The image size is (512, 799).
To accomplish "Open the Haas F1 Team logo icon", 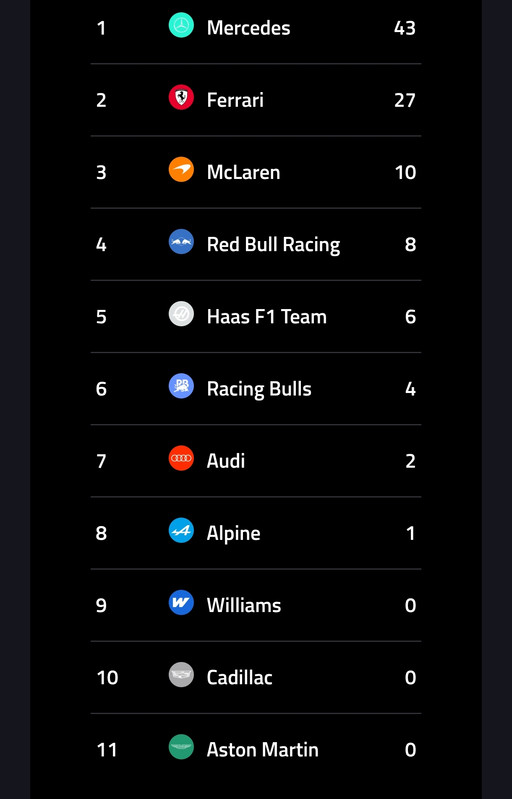I will click(x=181, y=314).
